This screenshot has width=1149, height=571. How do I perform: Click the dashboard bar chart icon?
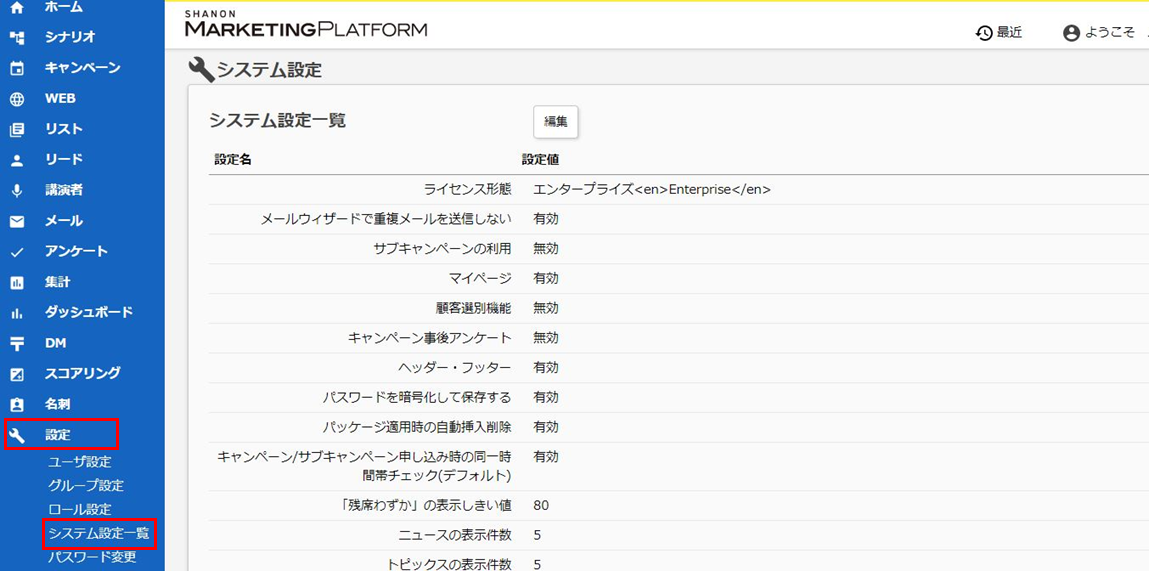coord(17,313)
